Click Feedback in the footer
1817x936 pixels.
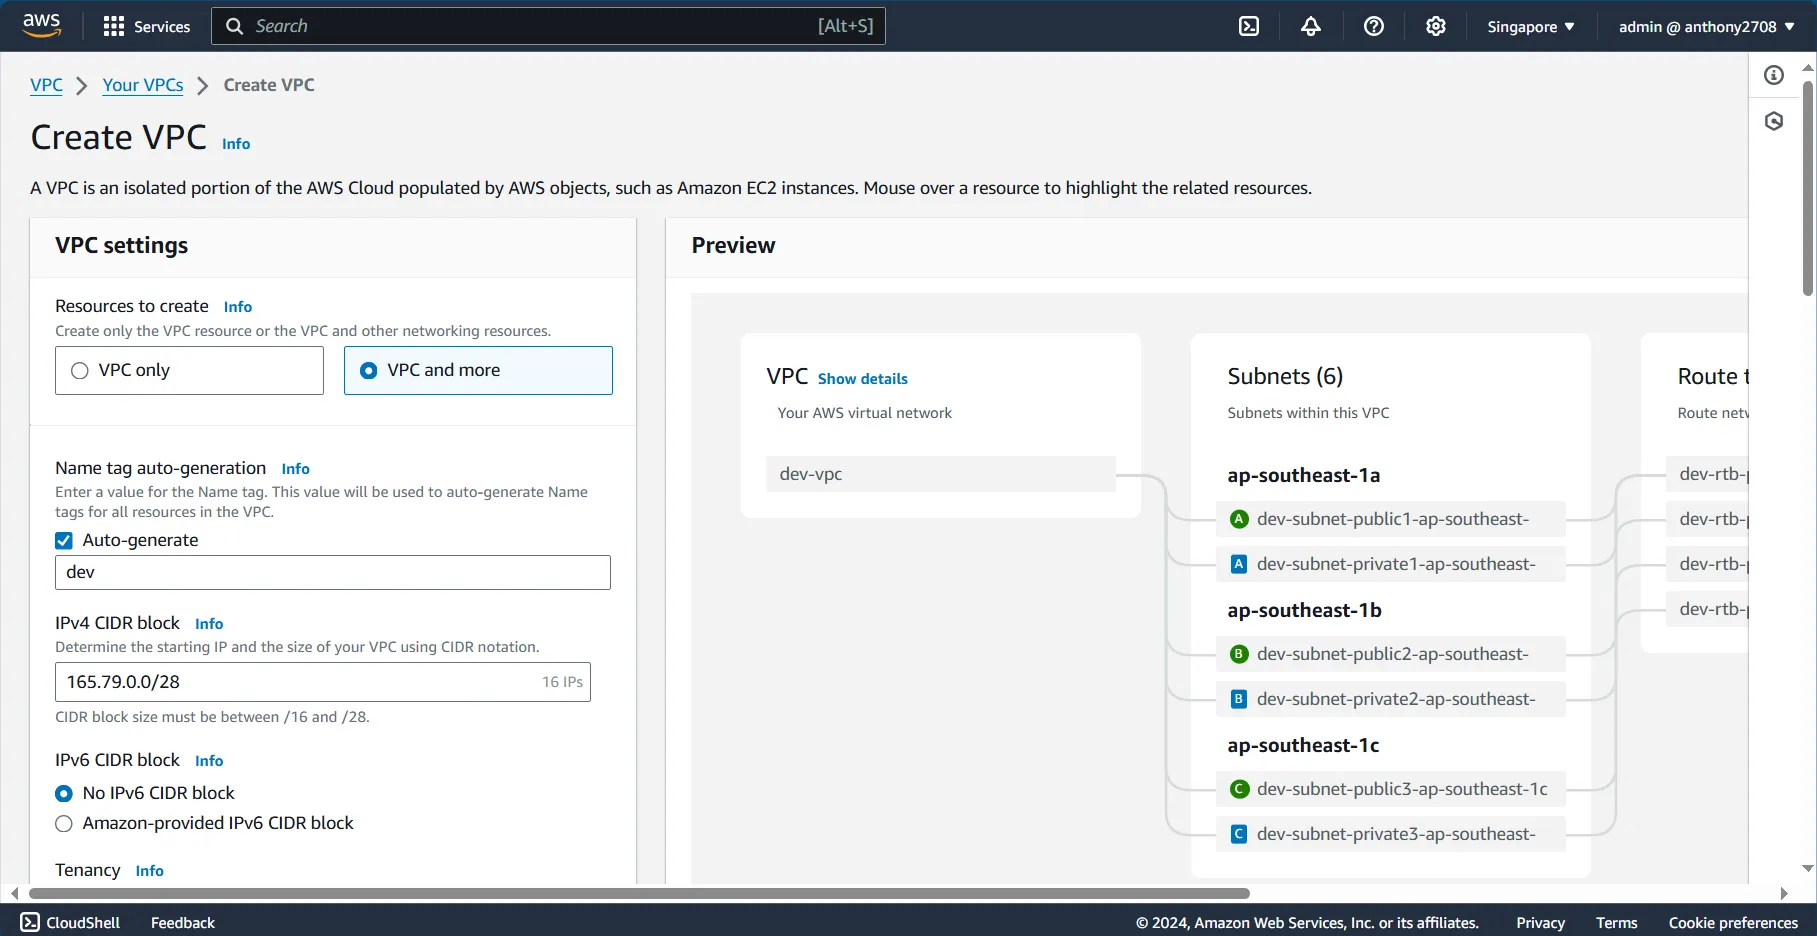tap(183, 923)
